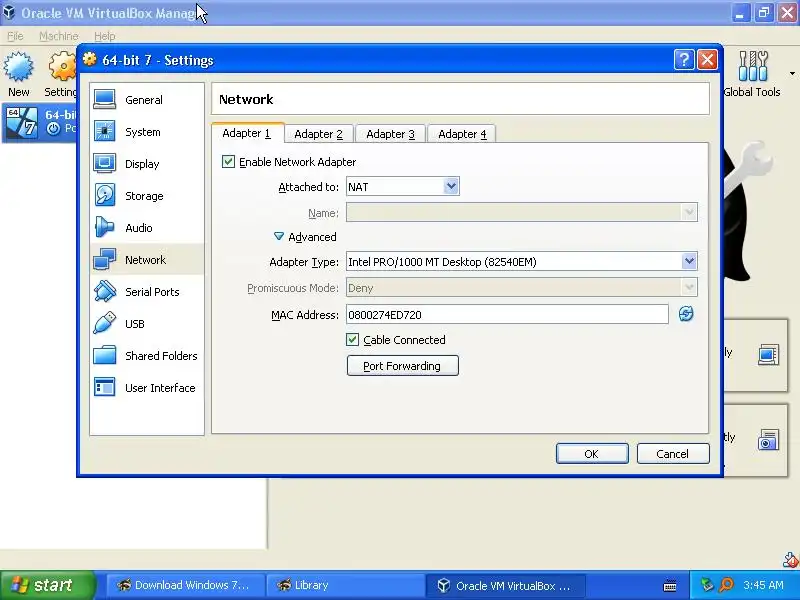Switch to the Library taskbar window
Viewport: 800px width, 600px height.
[x=345, y=585]
